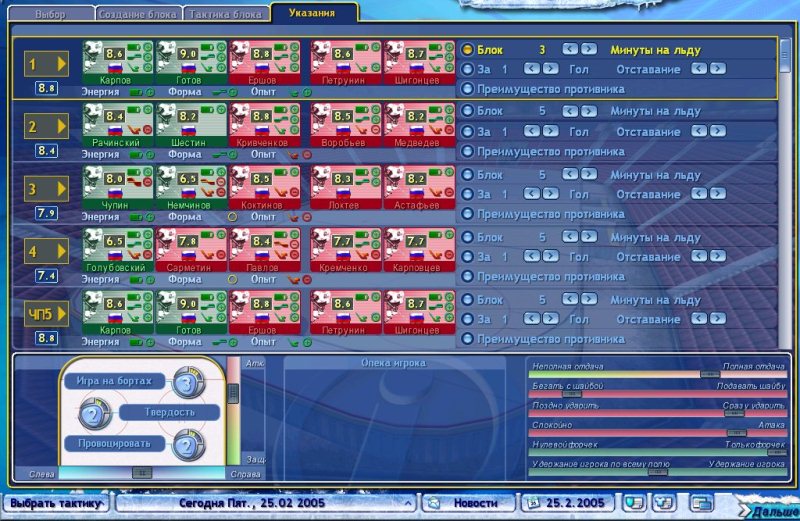
Task: Select the Блок radio button for line 2
Action: pos(467,112)
